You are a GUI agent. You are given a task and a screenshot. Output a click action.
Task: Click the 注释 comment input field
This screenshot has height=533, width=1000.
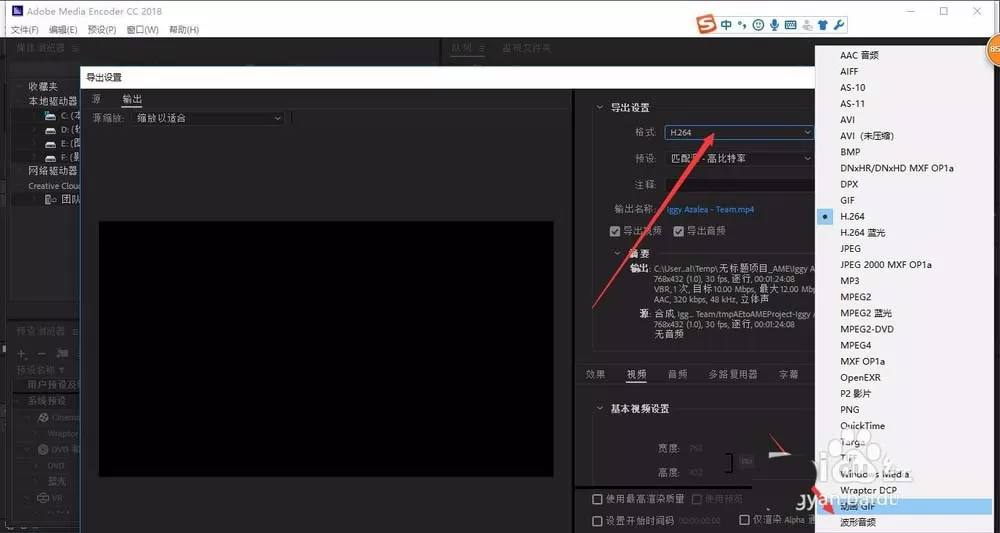(740, 185)
